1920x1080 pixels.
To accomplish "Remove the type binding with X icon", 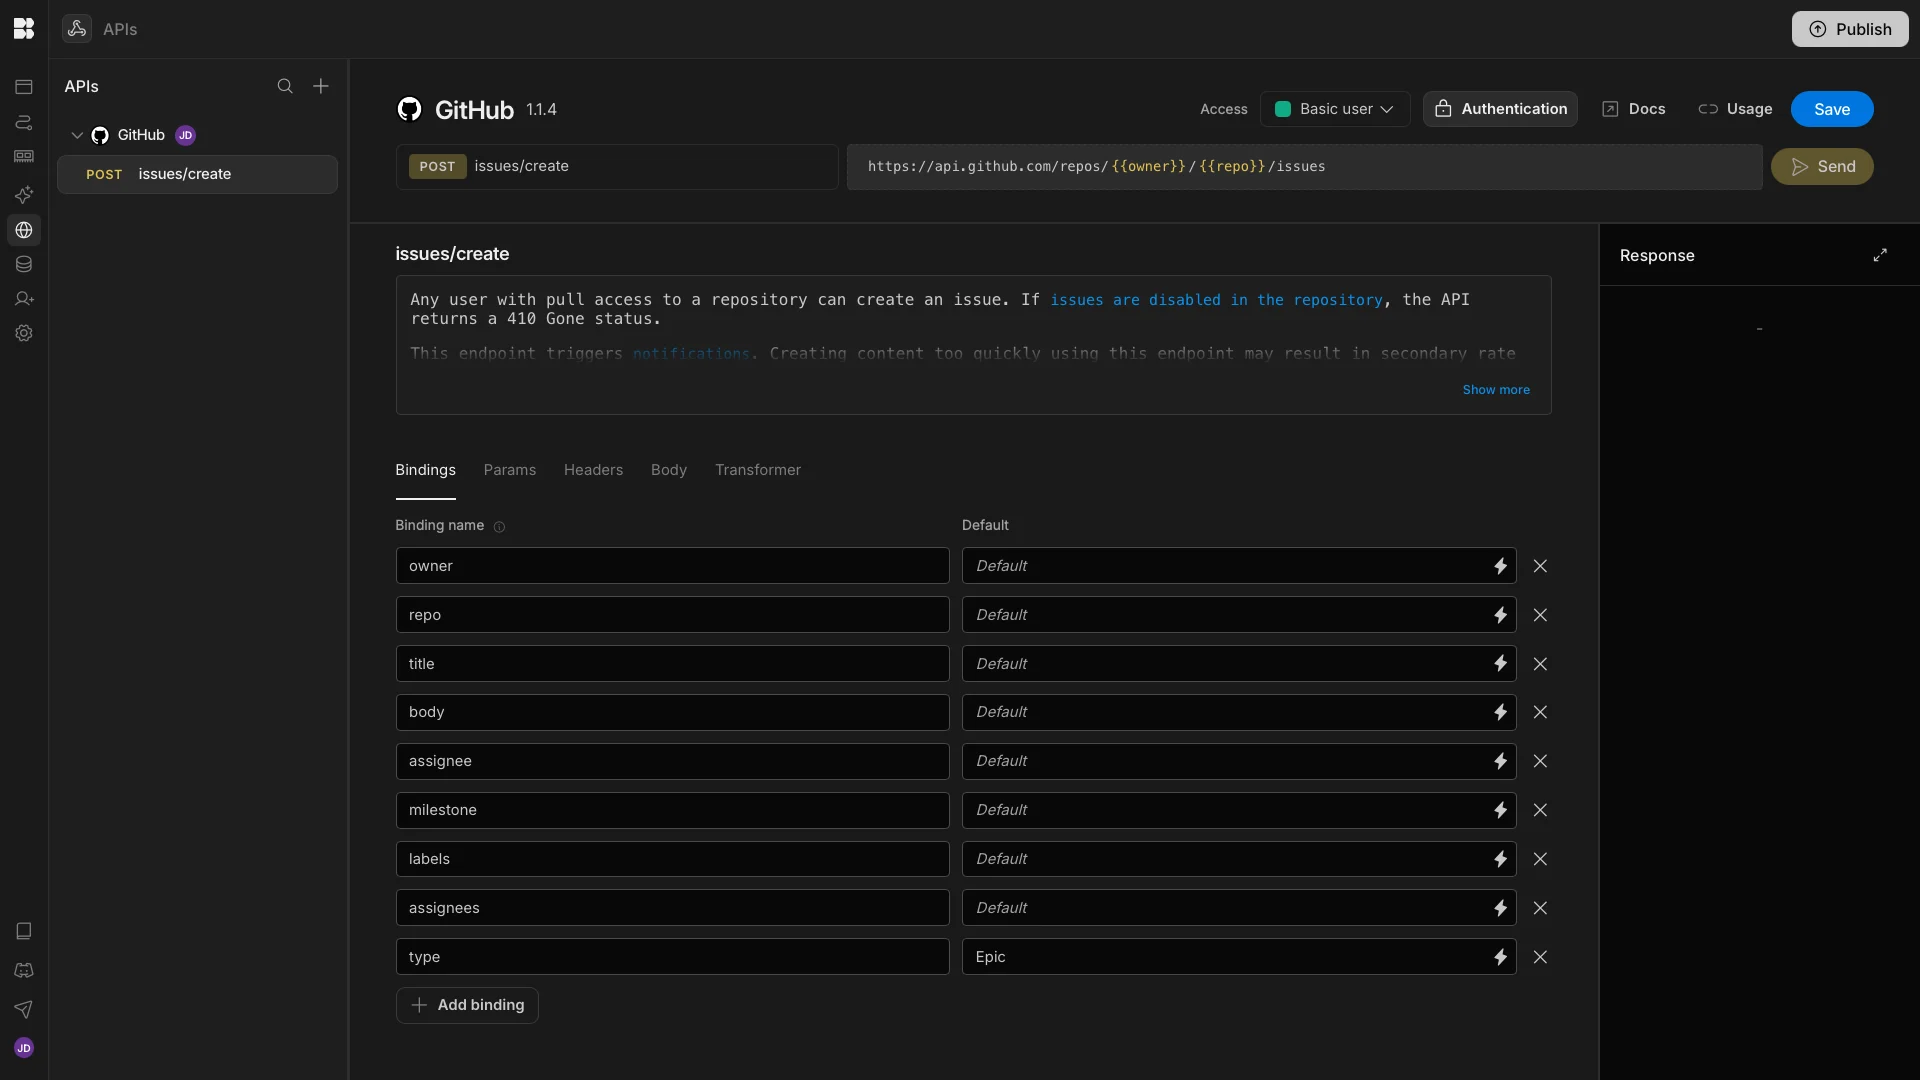I will [1540, 957].
